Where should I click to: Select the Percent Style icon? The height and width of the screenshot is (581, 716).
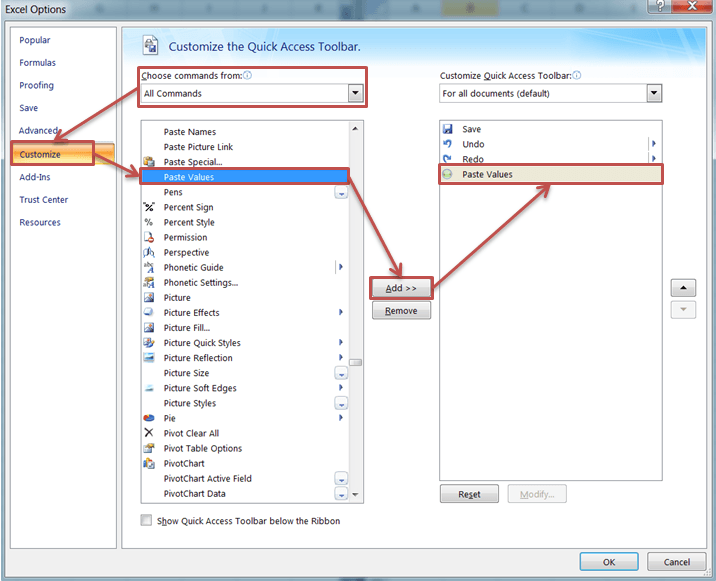pyautogui.click(x=149, y=222)
